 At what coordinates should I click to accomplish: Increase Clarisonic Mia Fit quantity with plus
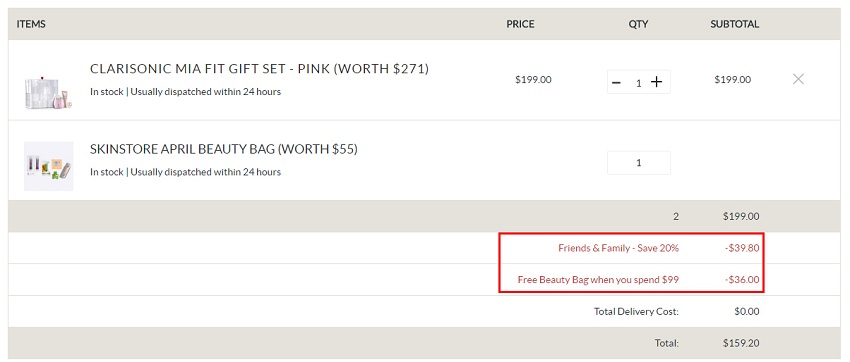click(656, 82)
